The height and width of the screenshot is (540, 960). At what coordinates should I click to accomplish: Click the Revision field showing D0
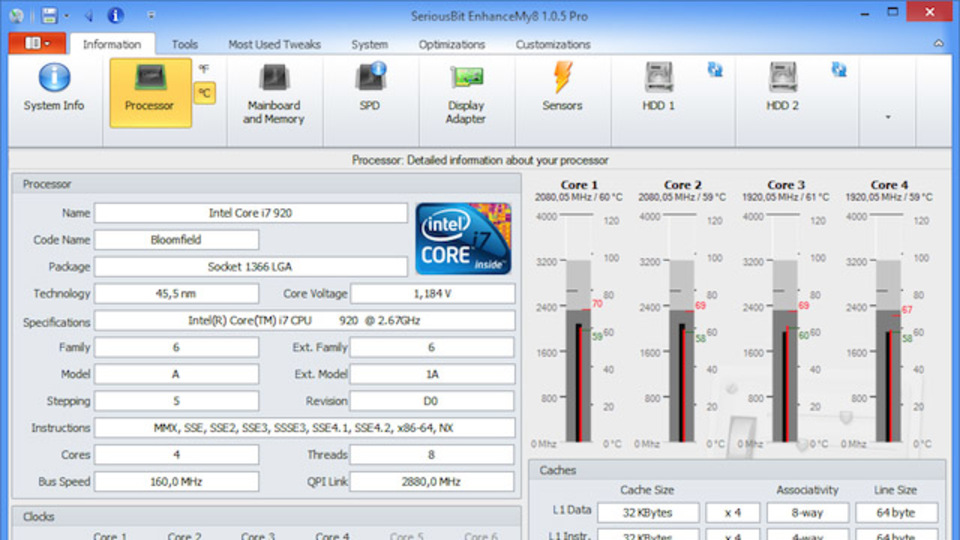pyautogui.click(x=432, y=401)
